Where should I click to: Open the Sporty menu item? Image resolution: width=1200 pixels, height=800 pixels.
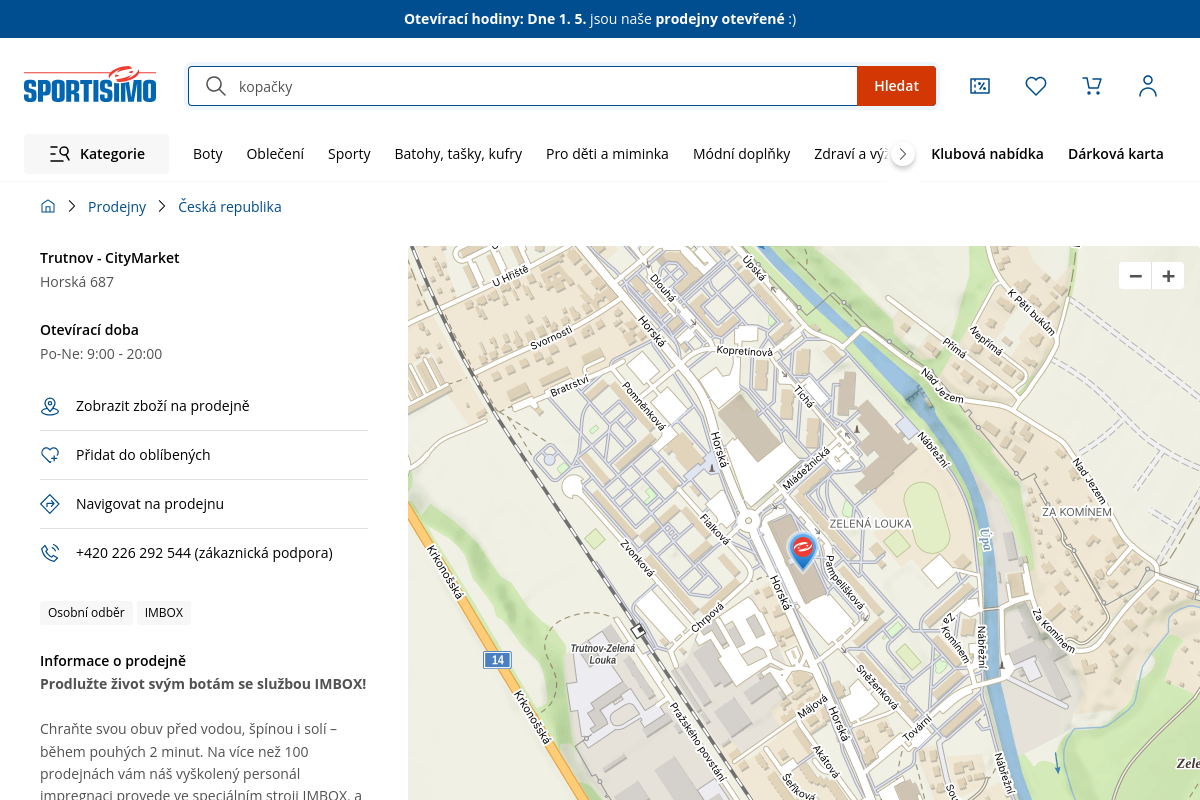click(x=349, y=154)
